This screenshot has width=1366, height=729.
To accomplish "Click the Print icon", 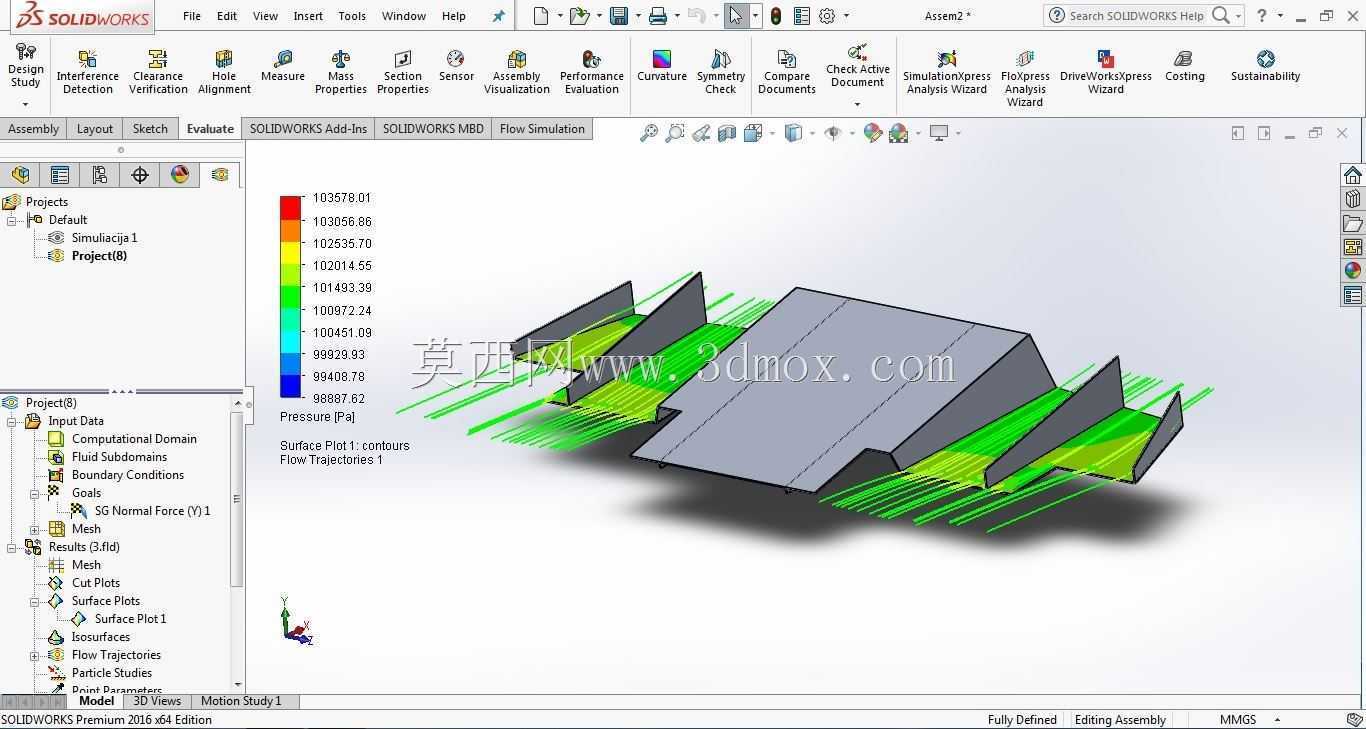I will (x=657, y=16).
